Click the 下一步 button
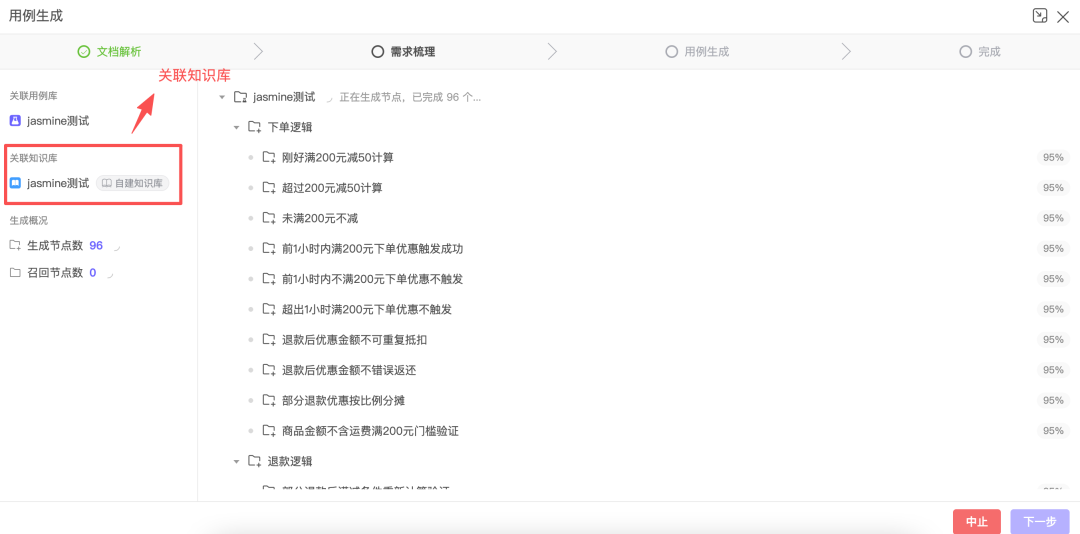This screenshot has height=534, width=1080. tap(1040, 522)
